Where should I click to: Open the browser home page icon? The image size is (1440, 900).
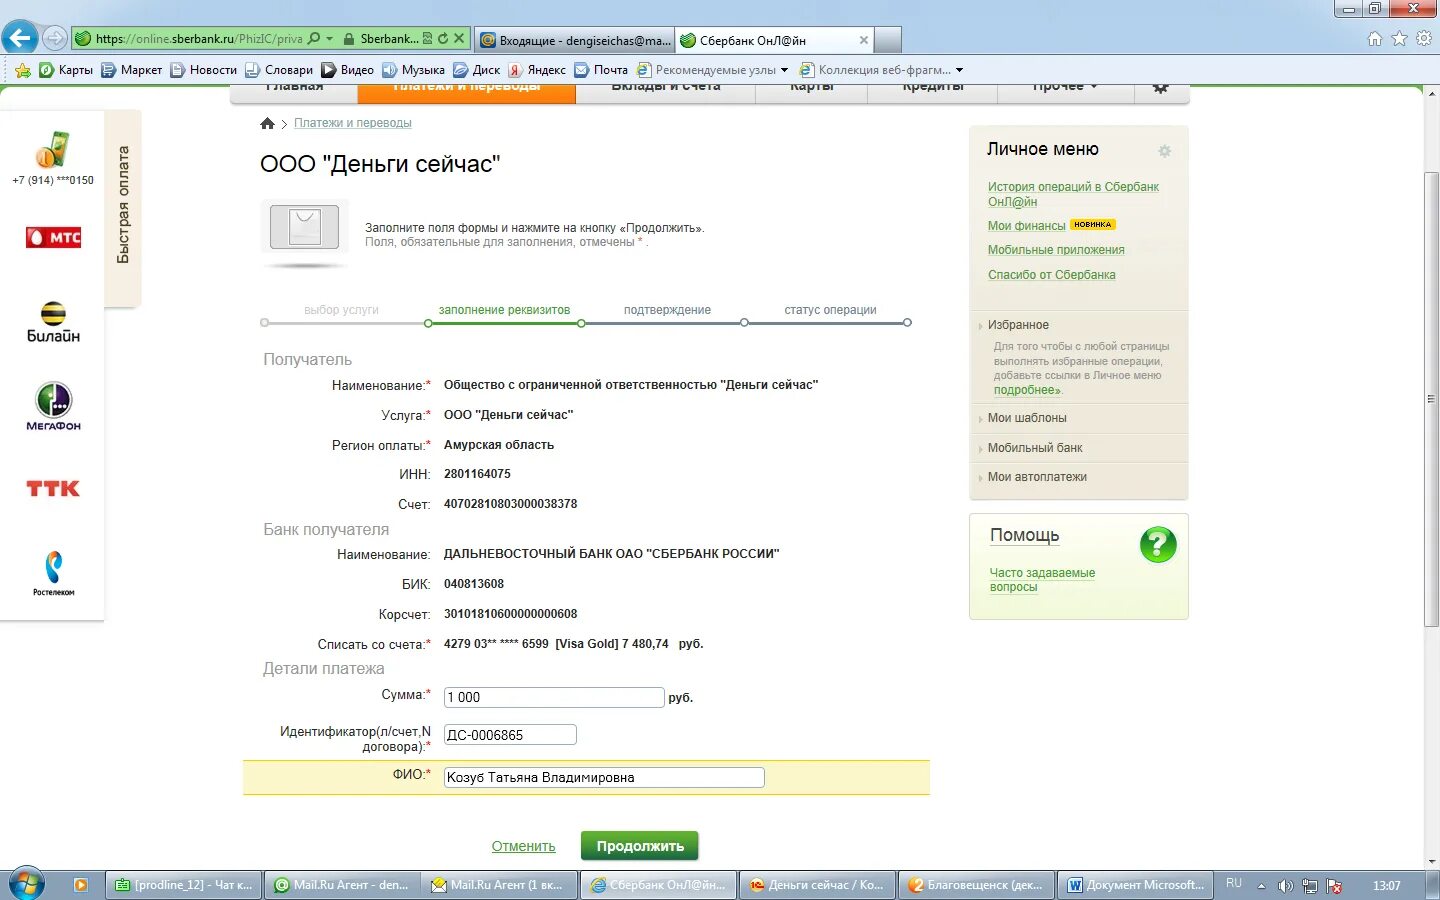[1375, 39]
